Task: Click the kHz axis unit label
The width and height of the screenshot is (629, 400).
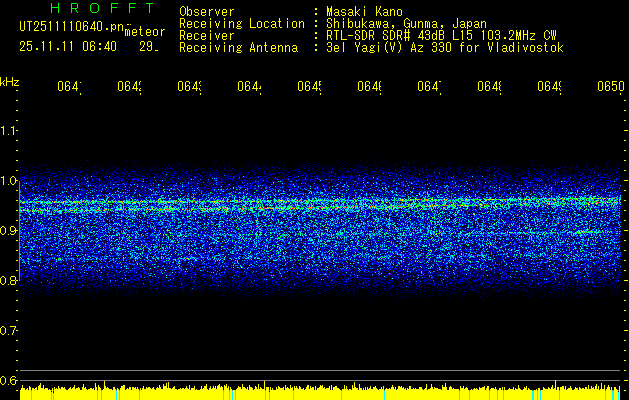Action: click(x=9, y=80)
